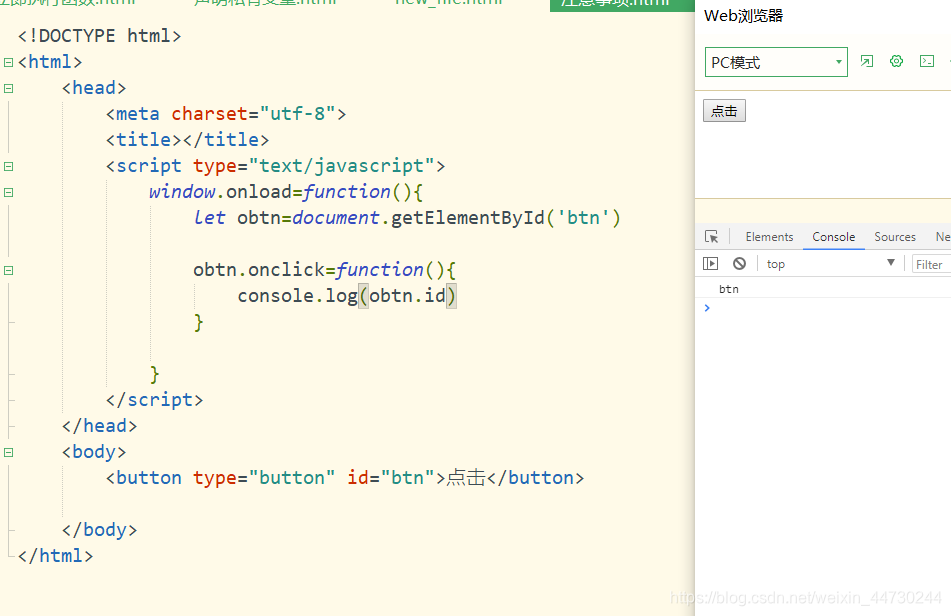951x616 pixels.
Task: Click the console prompt arrow line
Action: [823, 308]
